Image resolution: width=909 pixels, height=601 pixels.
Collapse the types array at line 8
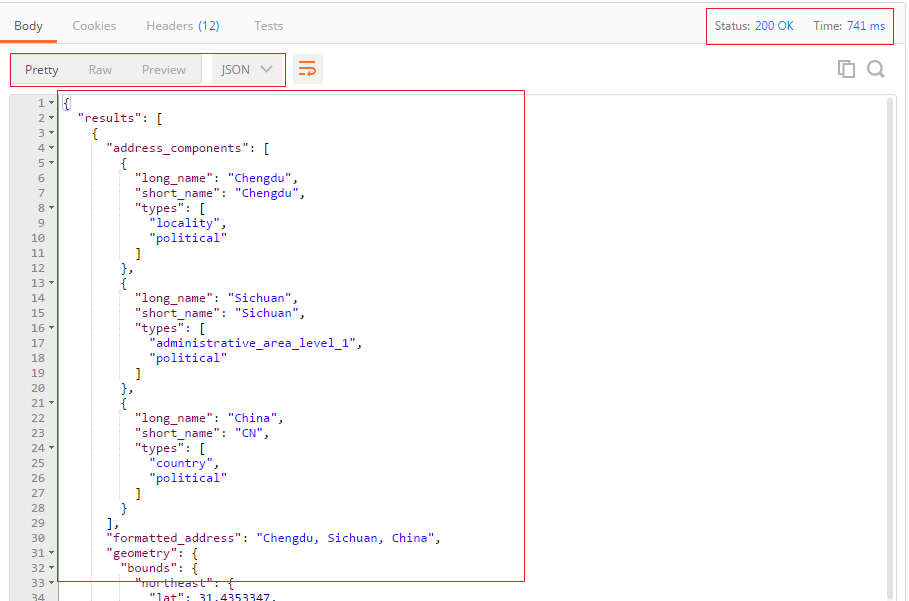pyautogui.click(x=52, y=208)
